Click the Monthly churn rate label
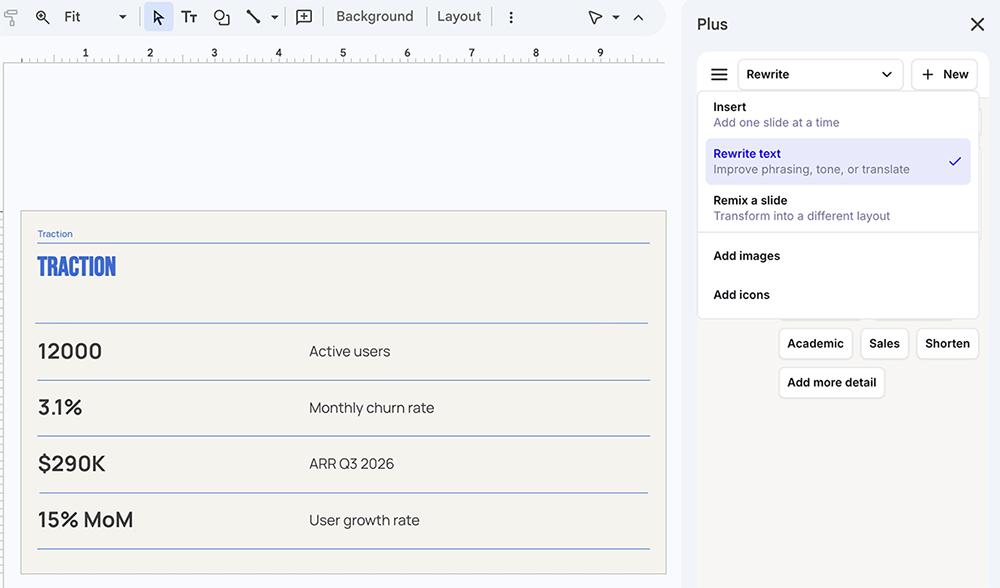Viewport: 1000px width, 588px height. [371, 408]
